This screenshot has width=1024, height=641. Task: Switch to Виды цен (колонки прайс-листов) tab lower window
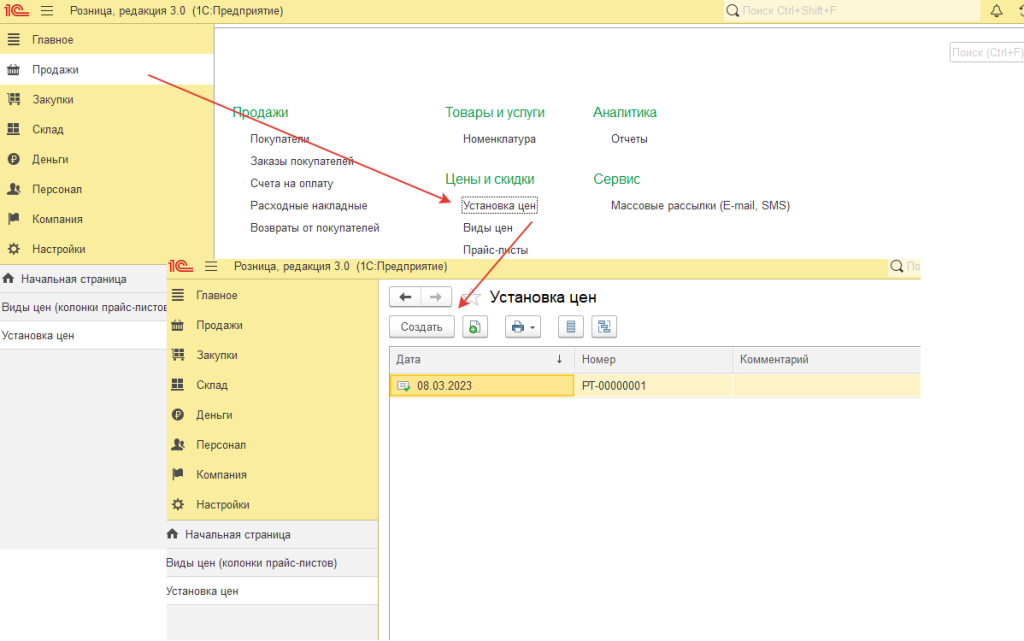tap(272, 563)
